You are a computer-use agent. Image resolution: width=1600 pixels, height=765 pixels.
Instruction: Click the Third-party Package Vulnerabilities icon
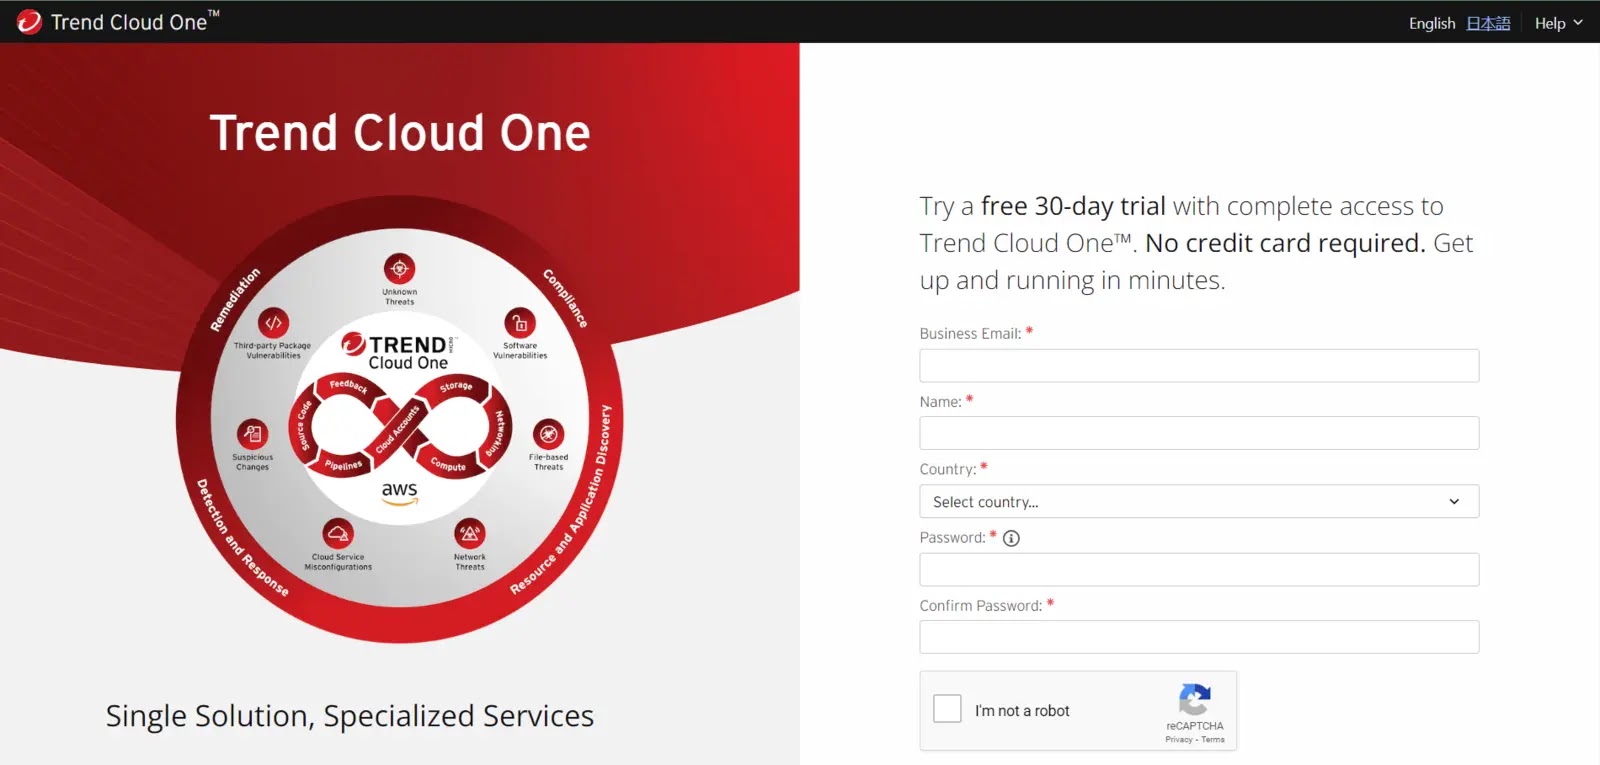coord(273,322)
